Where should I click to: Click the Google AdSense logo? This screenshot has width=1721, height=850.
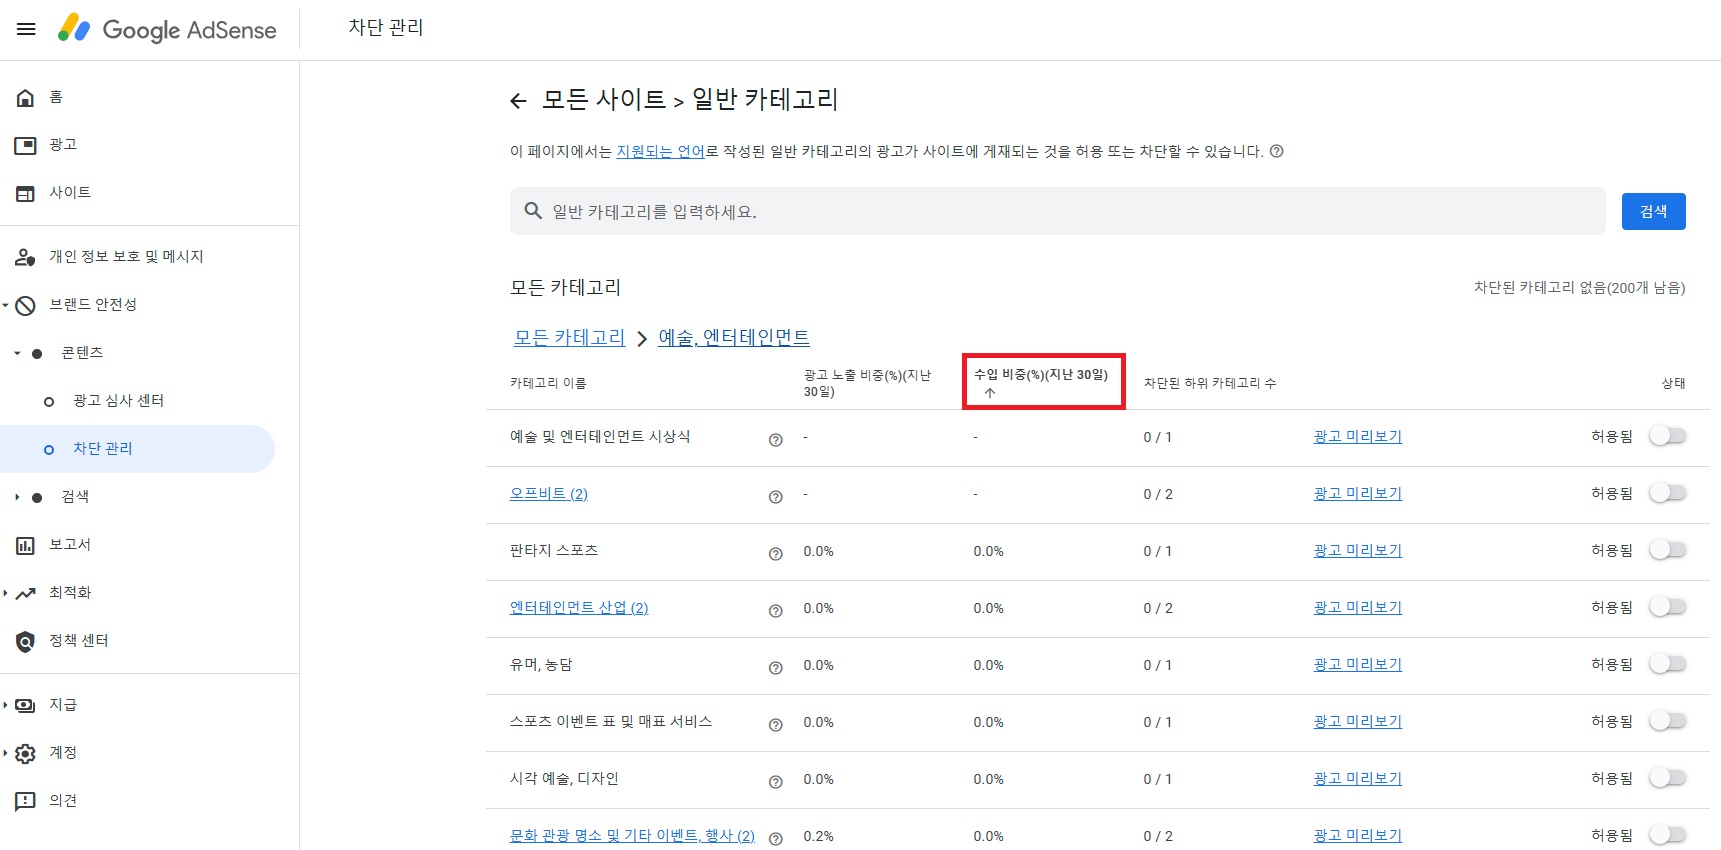(167, 29)
